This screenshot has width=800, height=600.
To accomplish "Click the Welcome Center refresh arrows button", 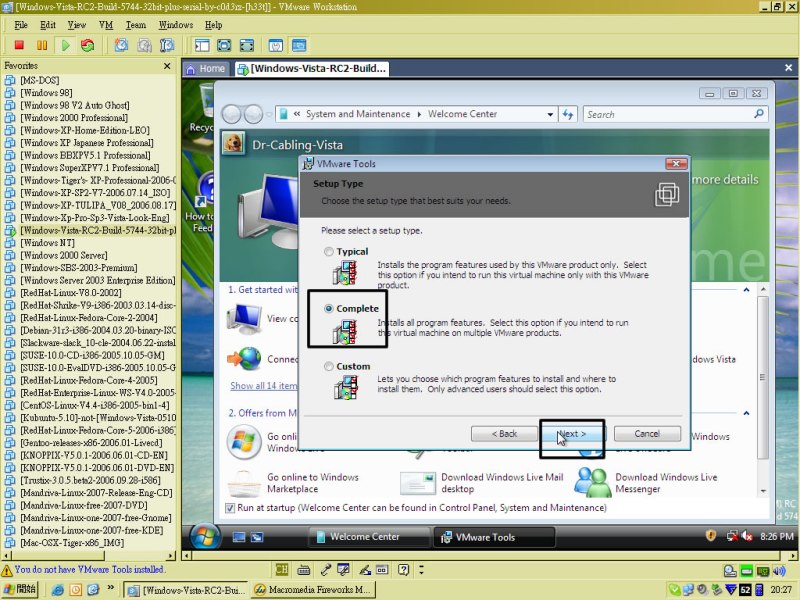I will click(x=568, y=114).
